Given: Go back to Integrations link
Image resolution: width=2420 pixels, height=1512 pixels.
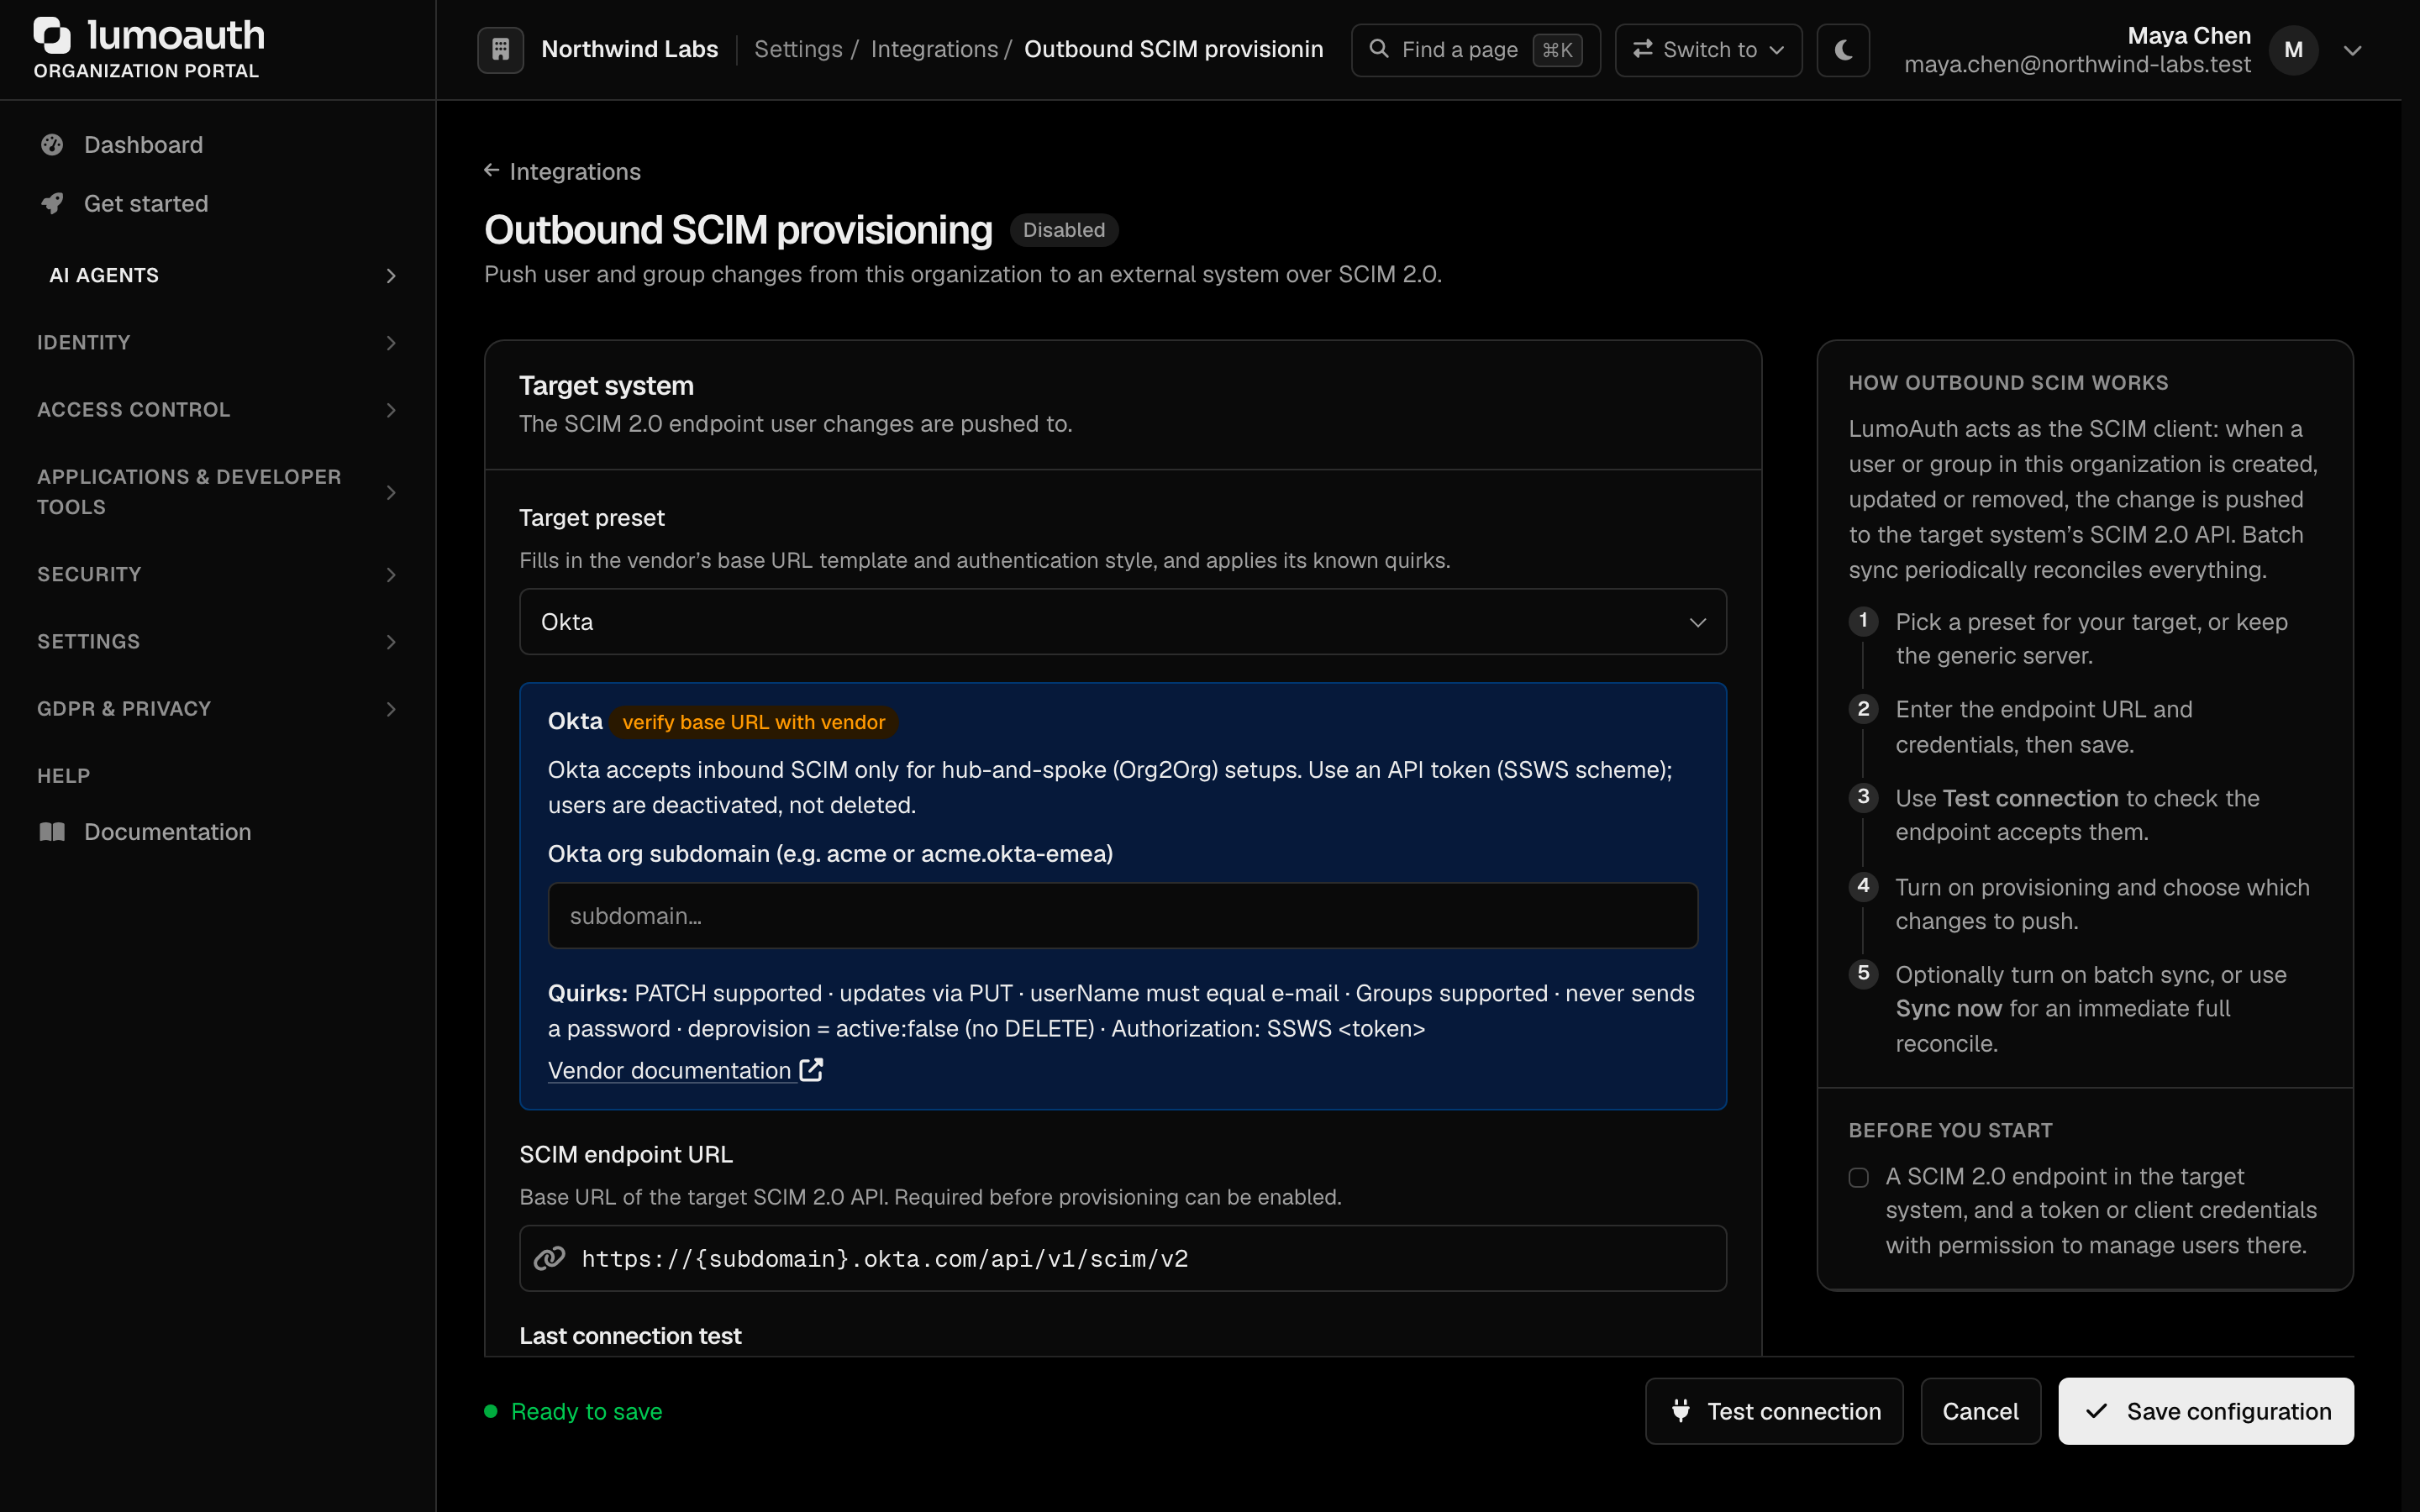Looking at the screenshot, I should (x=562, y=171).
